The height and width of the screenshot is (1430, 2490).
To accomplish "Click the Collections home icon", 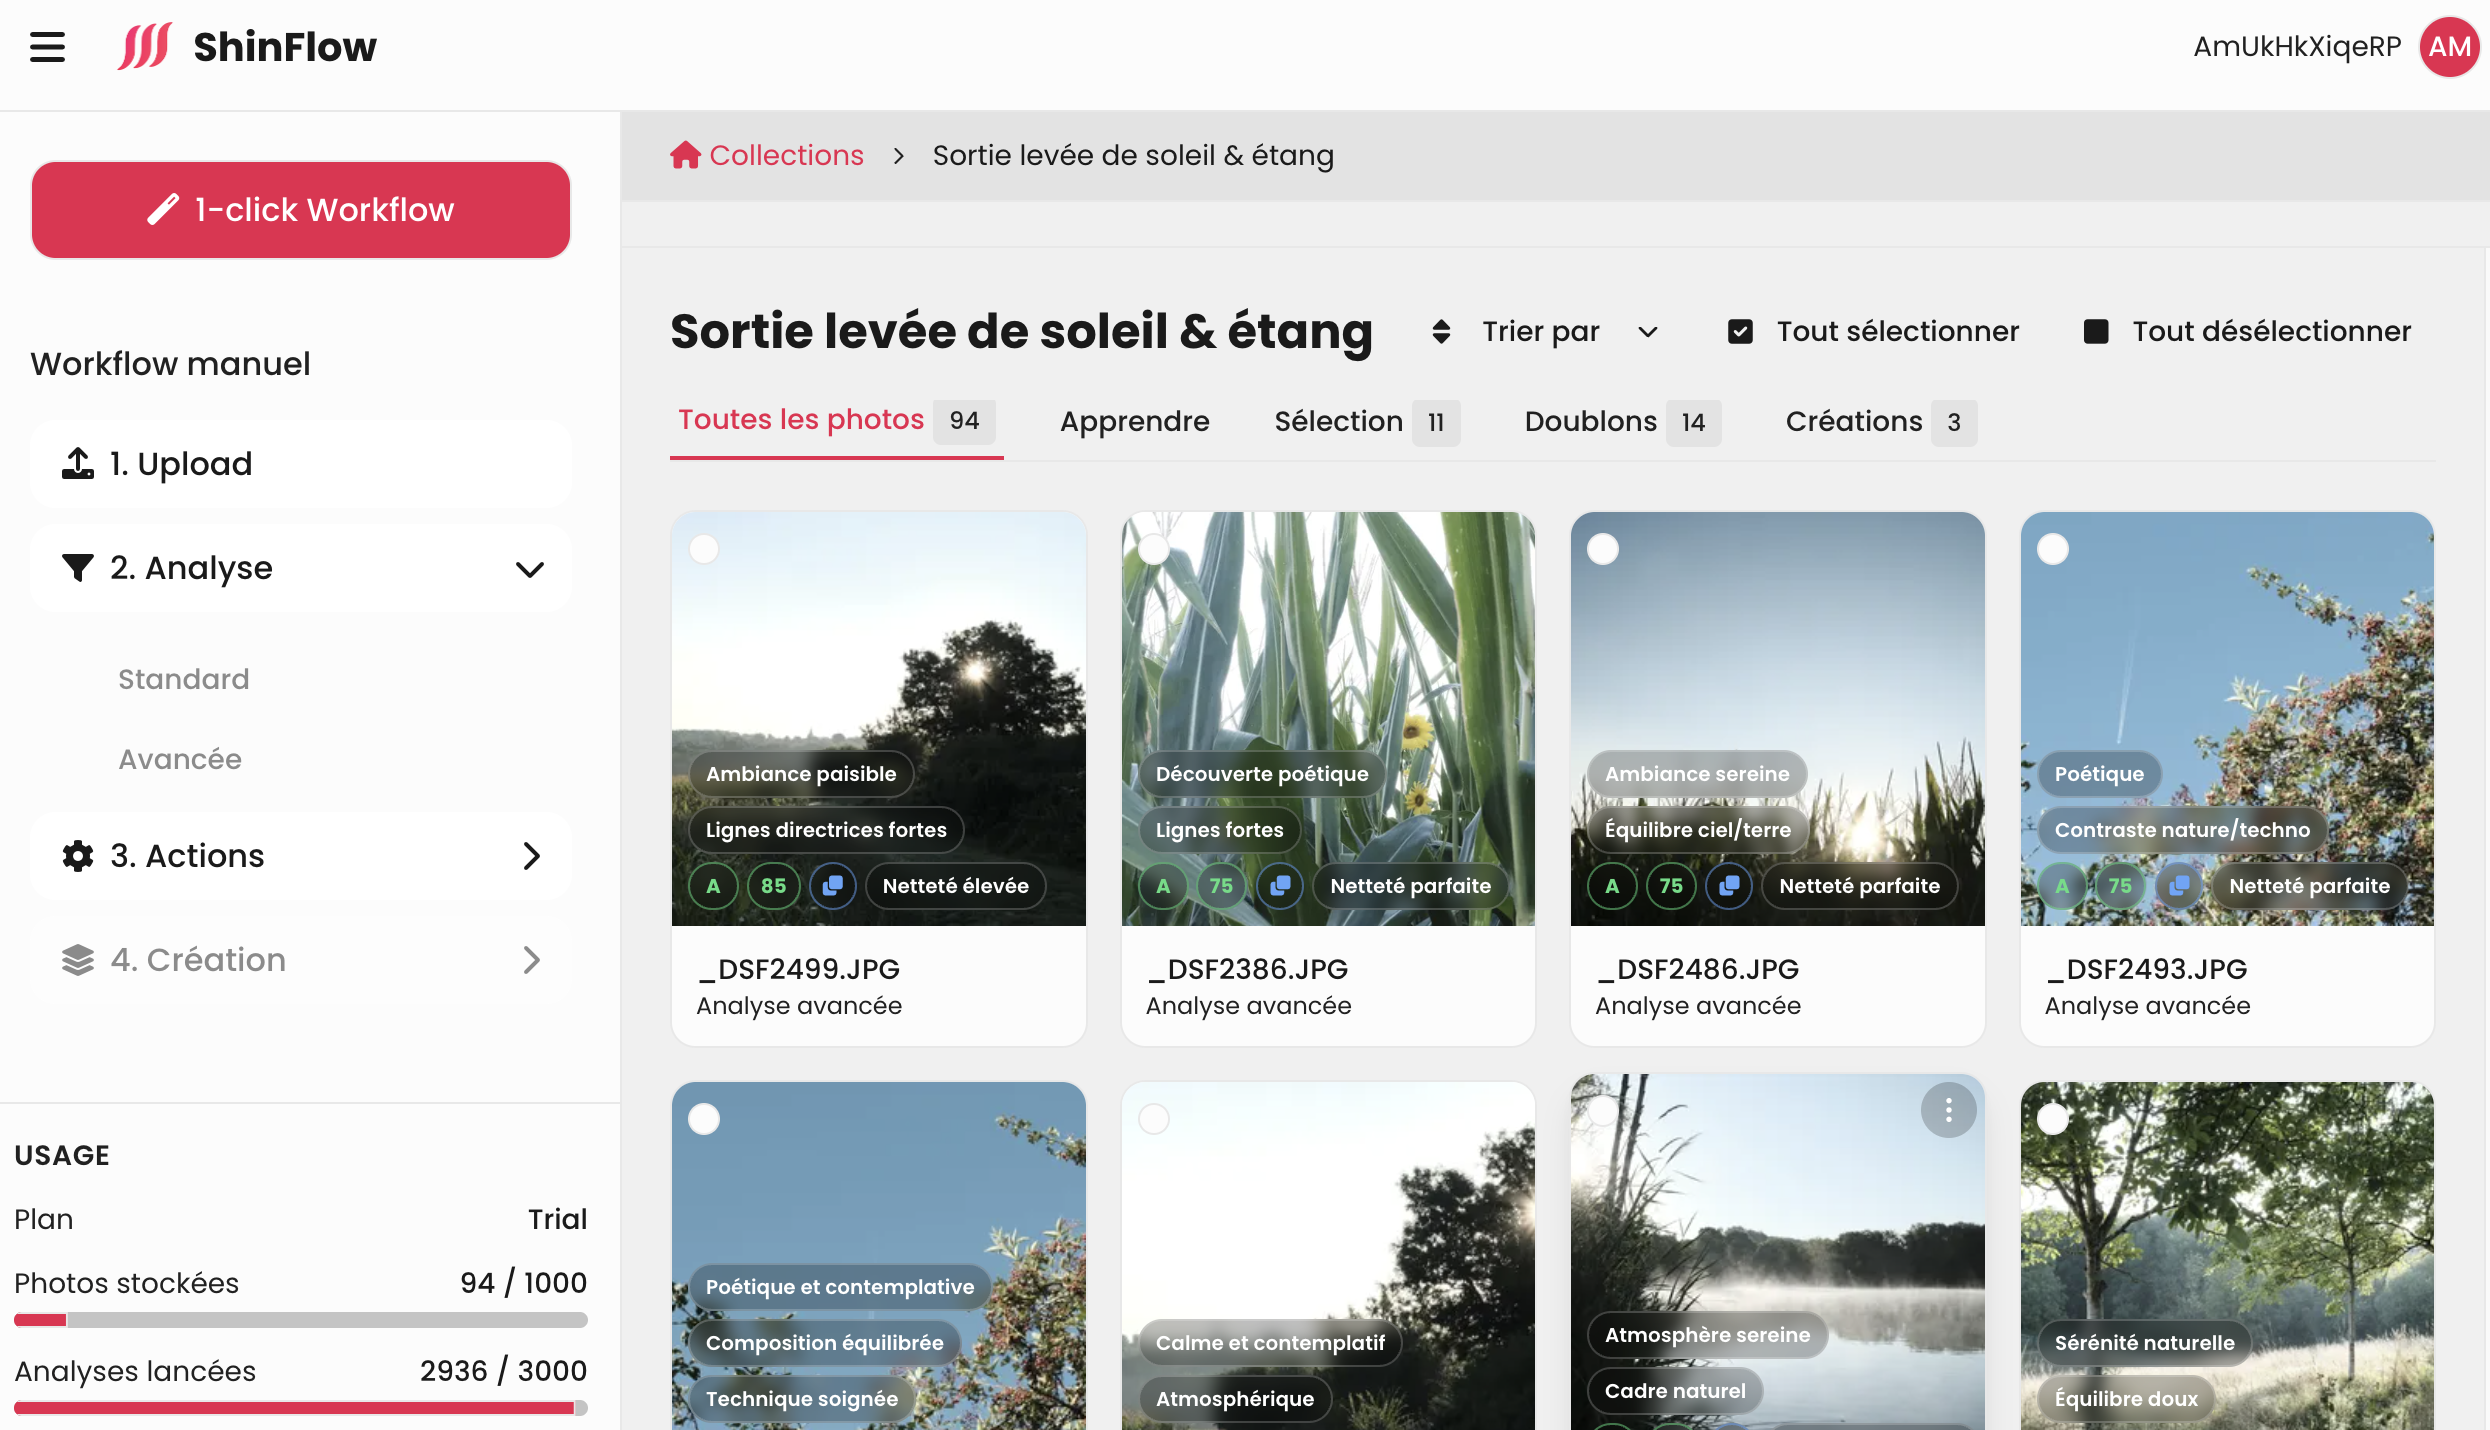I will [685, 155].
